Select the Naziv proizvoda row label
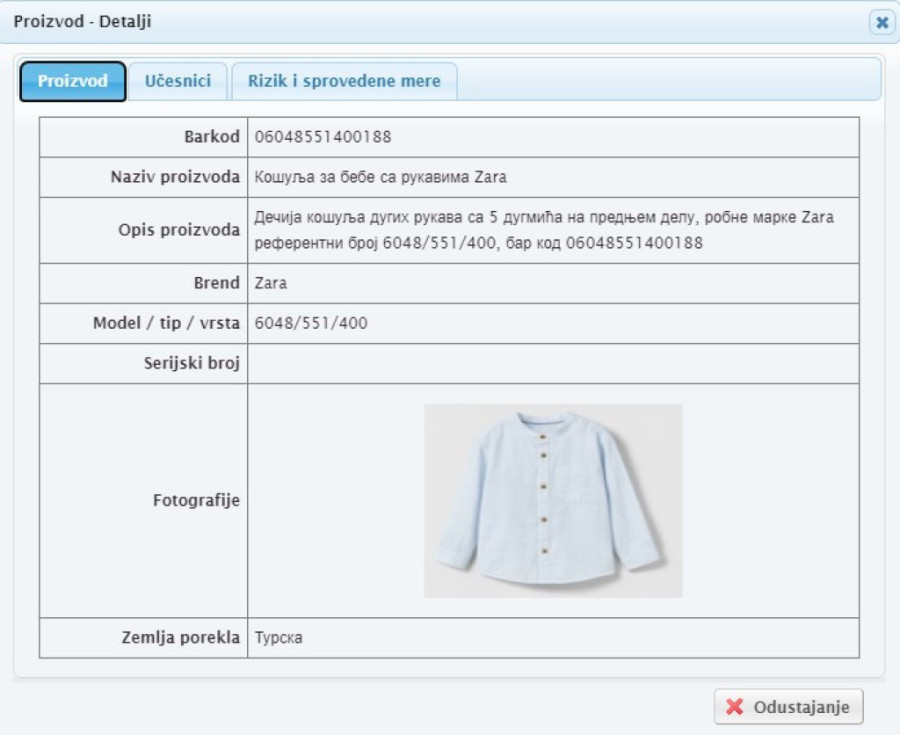 (x=175, y=177)
